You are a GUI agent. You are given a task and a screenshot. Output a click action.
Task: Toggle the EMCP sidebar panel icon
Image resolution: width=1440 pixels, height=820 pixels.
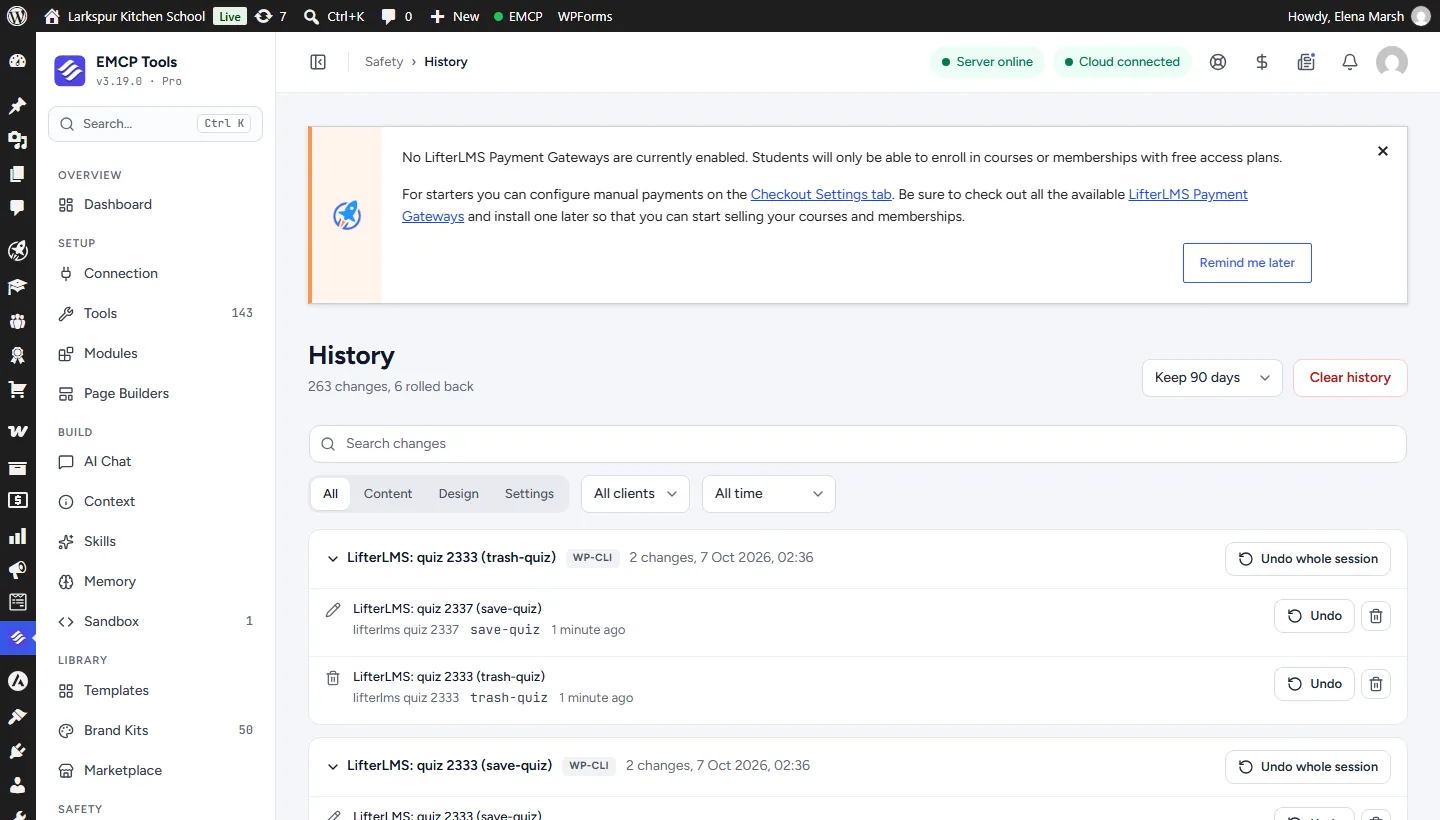318,62
